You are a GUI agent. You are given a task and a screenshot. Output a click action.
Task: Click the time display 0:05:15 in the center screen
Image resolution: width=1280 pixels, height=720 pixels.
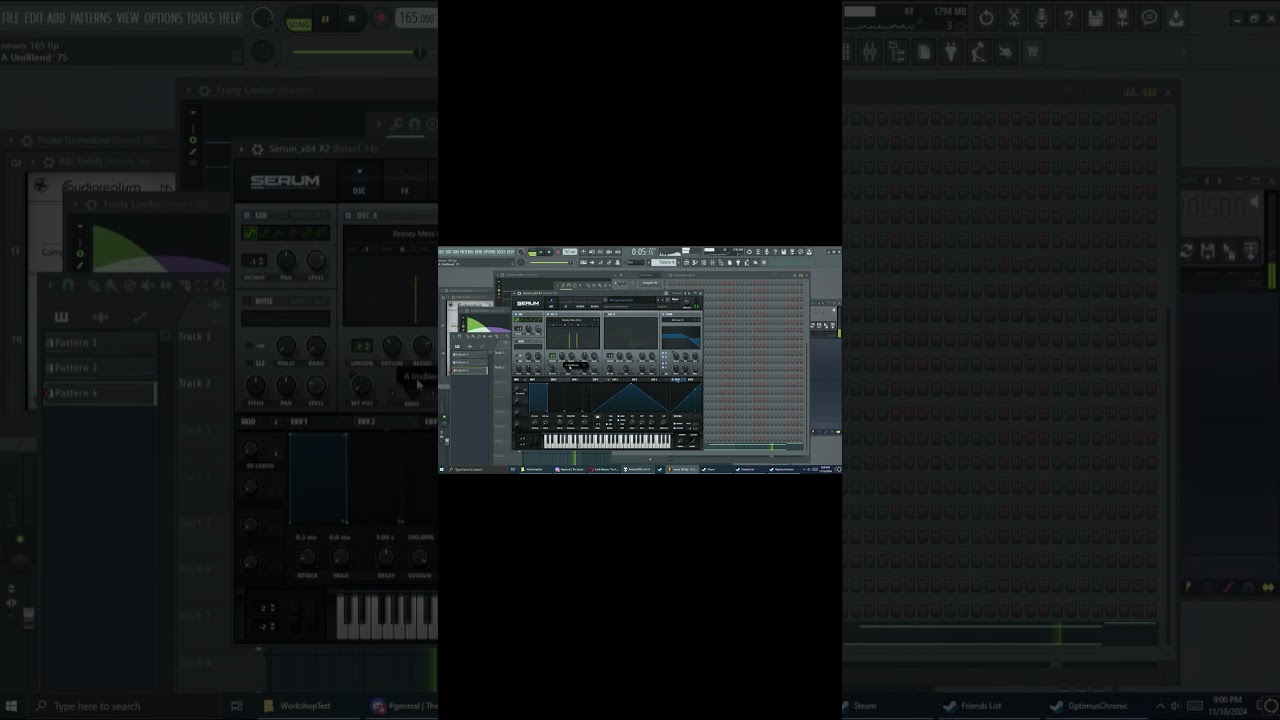643,252
